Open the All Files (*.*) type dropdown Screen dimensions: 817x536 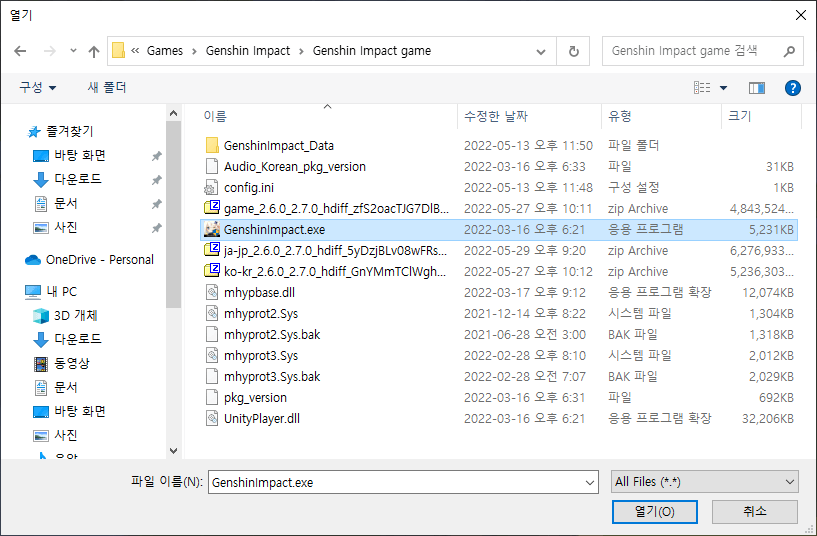(704, 482)
